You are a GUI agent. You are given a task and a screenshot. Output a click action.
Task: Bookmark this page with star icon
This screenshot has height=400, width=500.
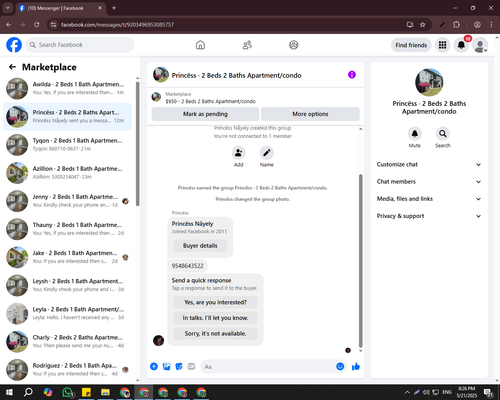423,25
